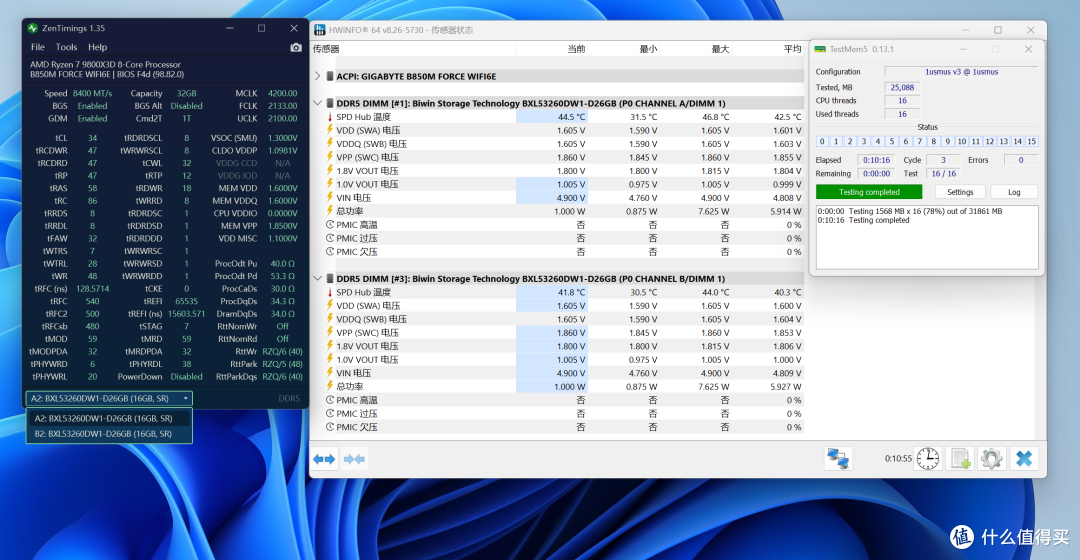Expand the ACPI GIGABYTE B850M sensor group
The width and height of the screenshot is (1080, 560).
tap(318, 76)
